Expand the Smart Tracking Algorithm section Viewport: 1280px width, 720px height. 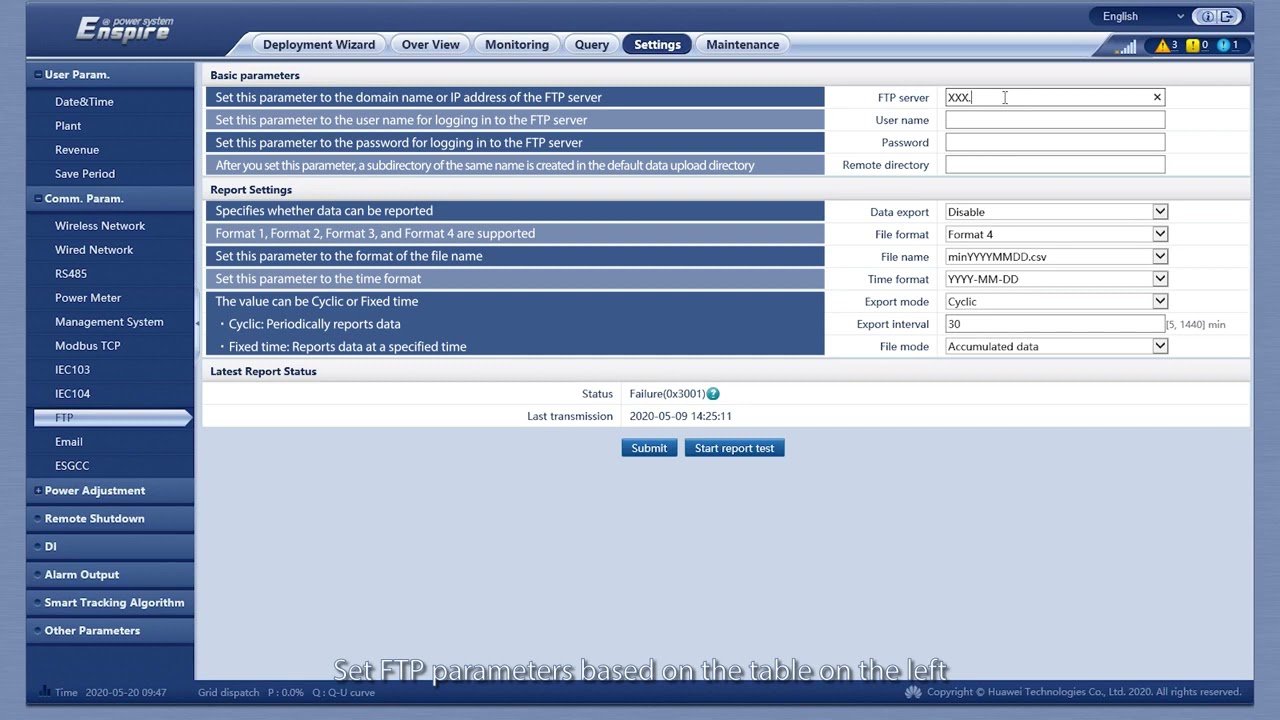coord(110,602)
